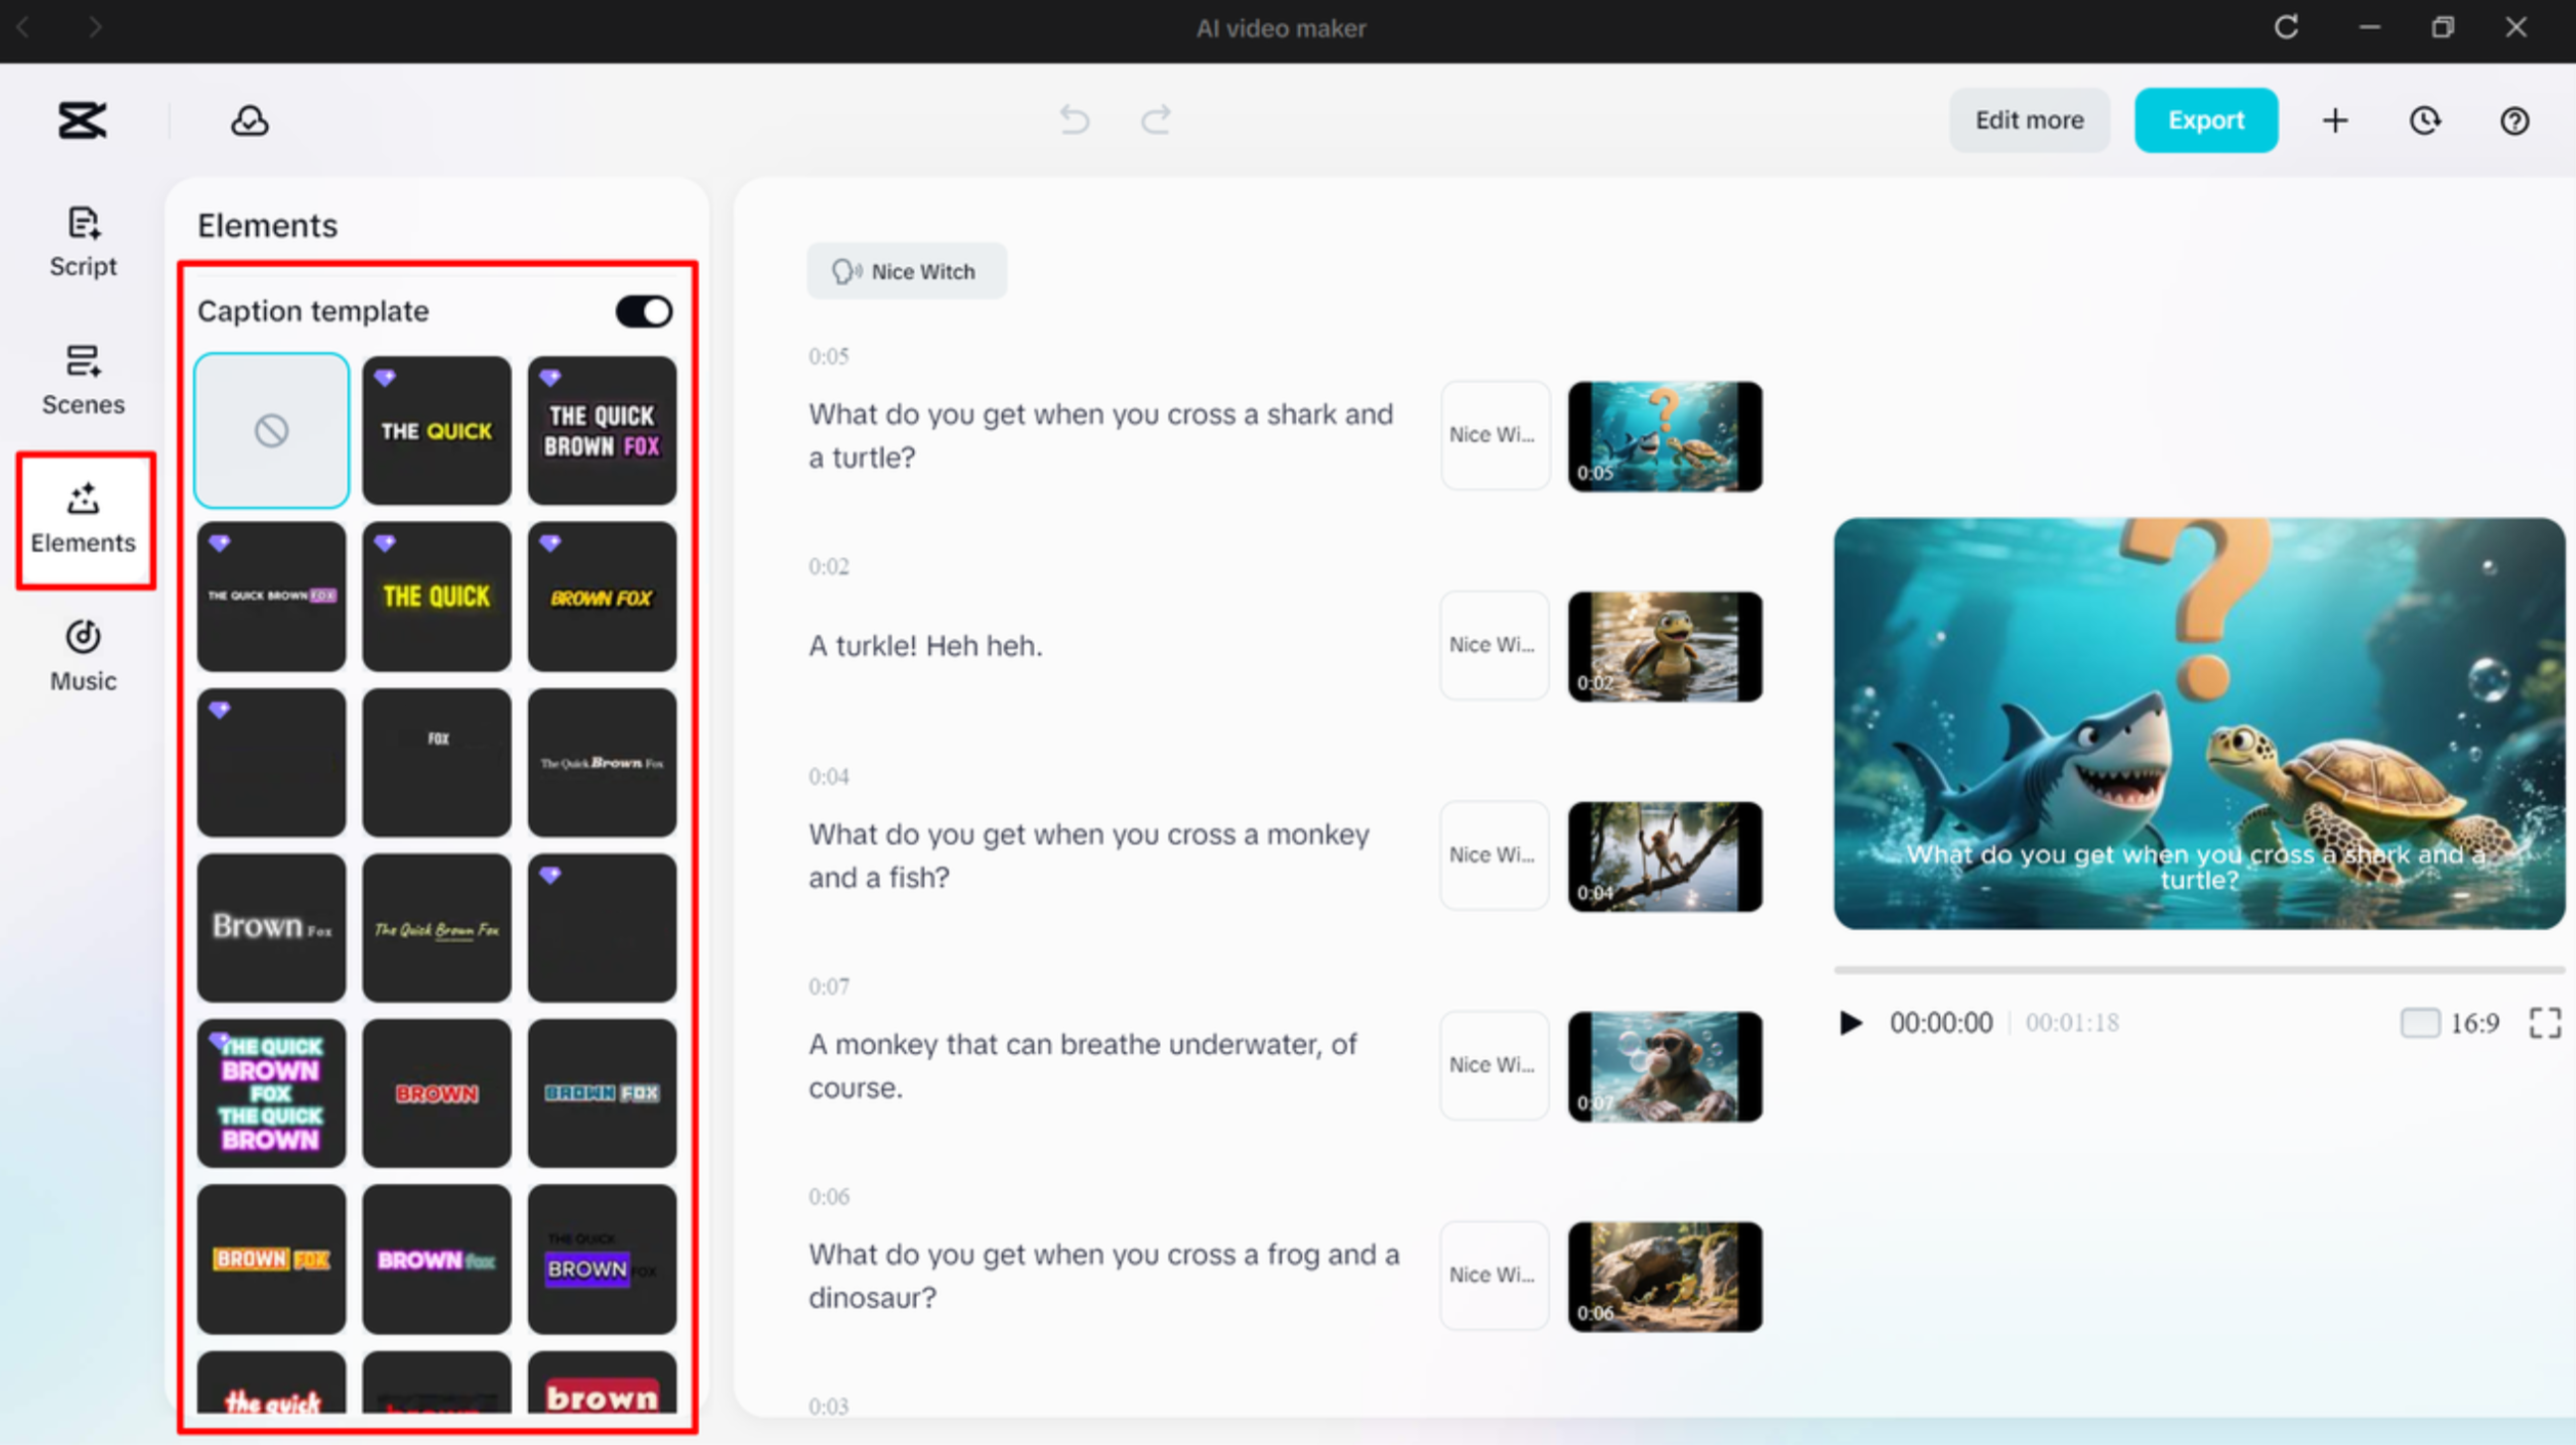Play the video preview
2576x1445 pixels.
tap(1850, 1022)
